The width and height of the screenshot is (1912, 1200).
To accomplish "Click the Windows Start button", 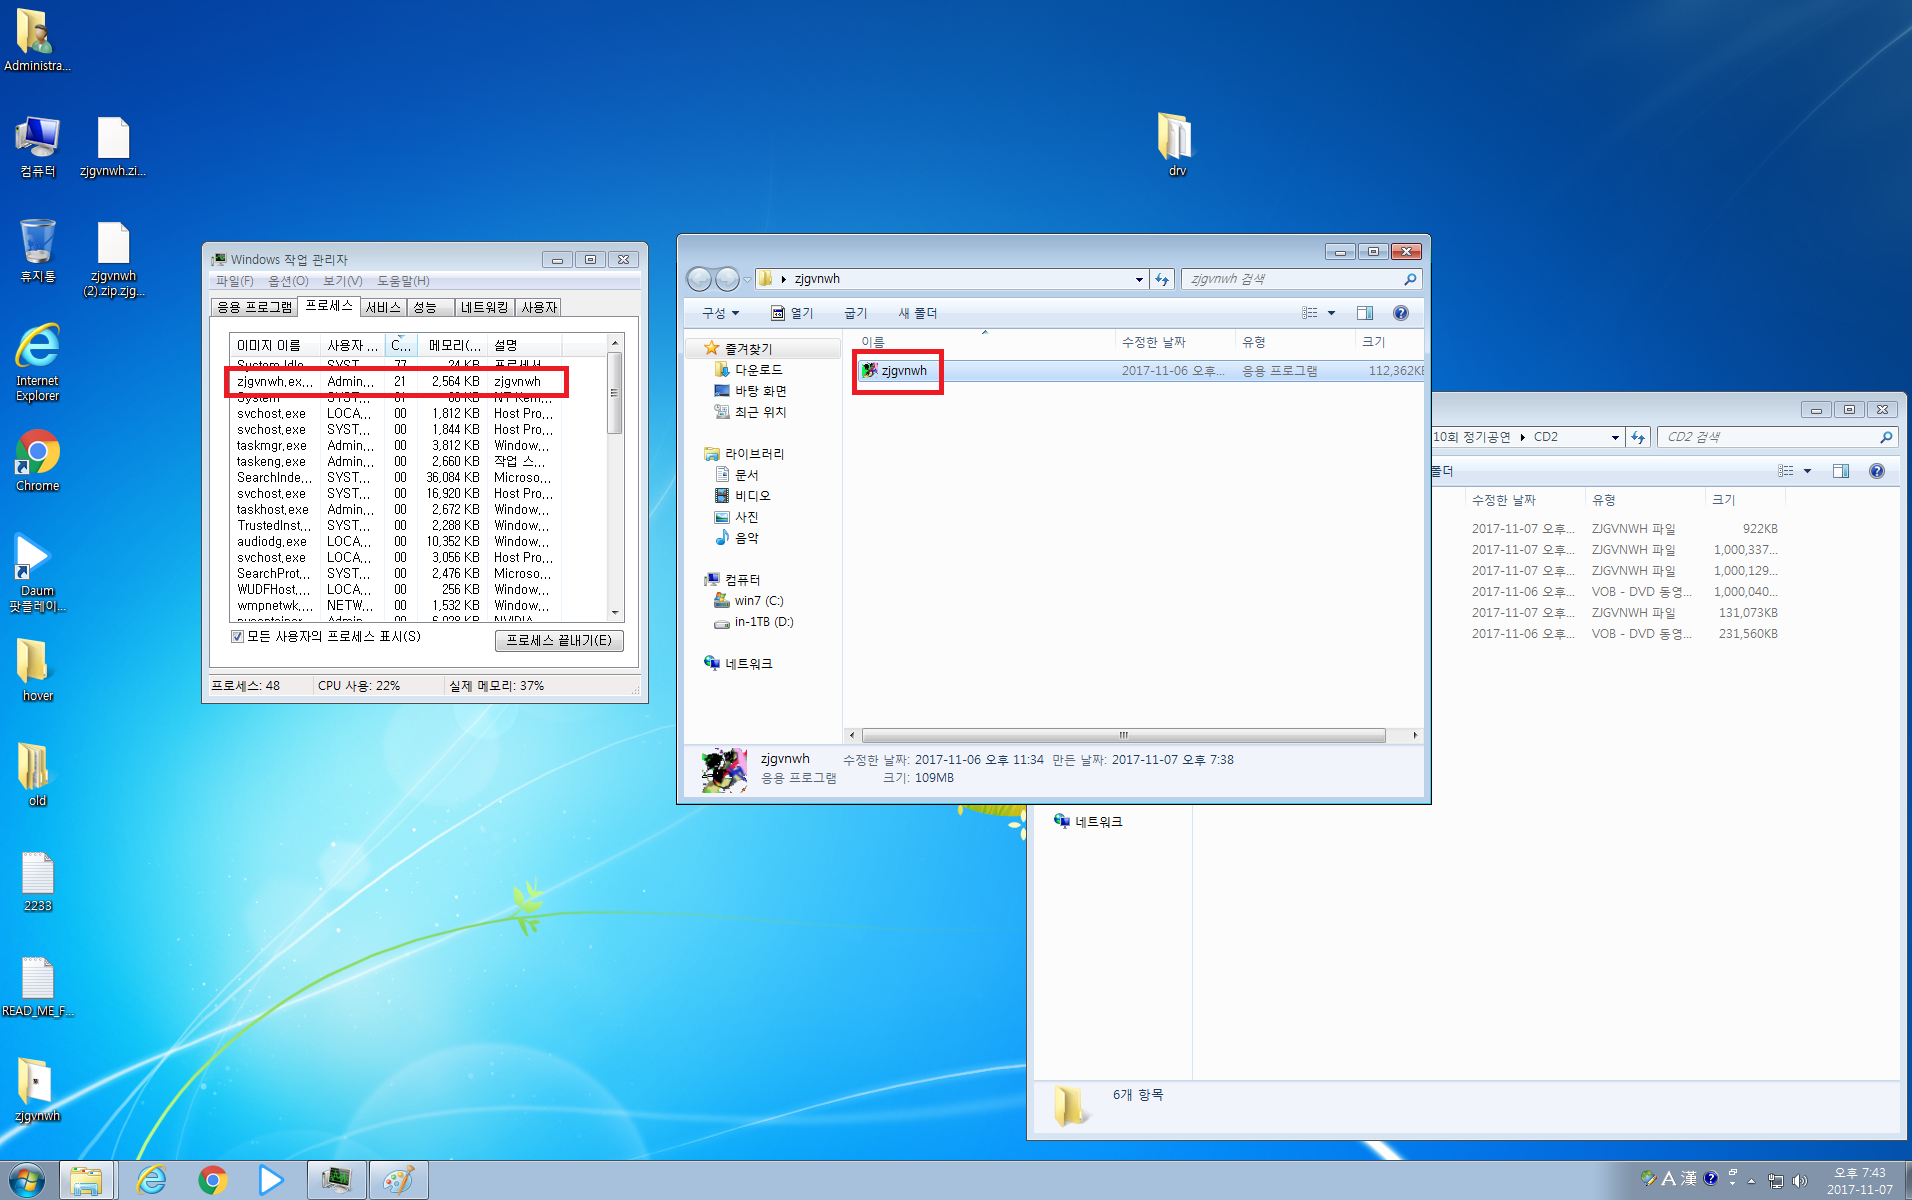I will coord(27,1180).
